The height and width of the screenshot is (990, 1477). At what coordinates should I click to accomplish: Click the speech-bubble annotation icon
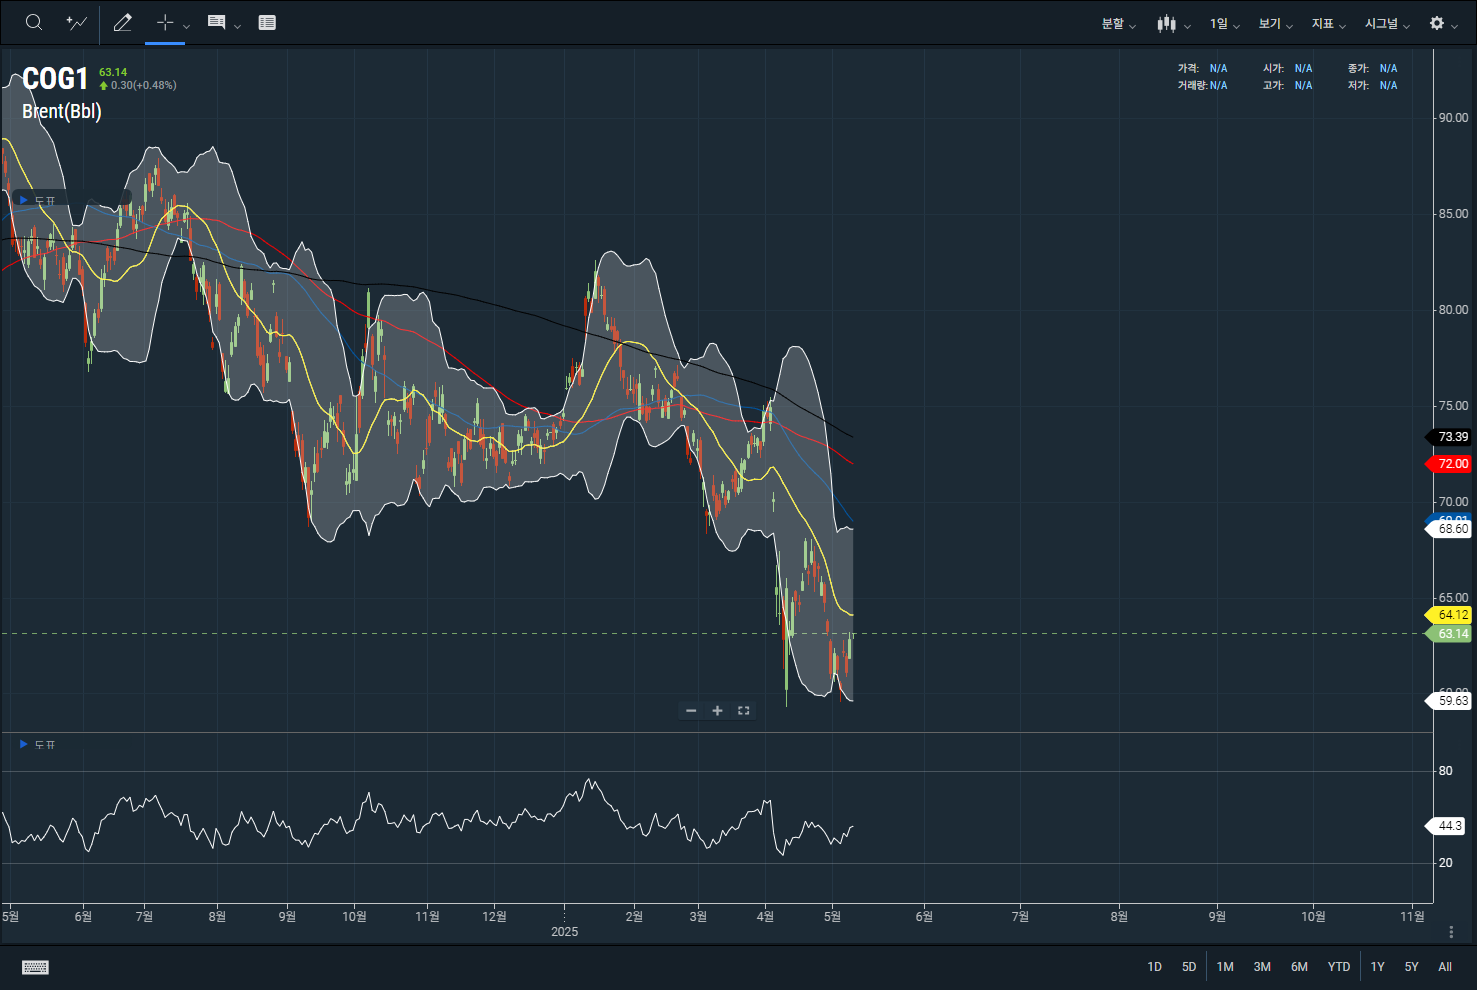(x=216, y=23)
